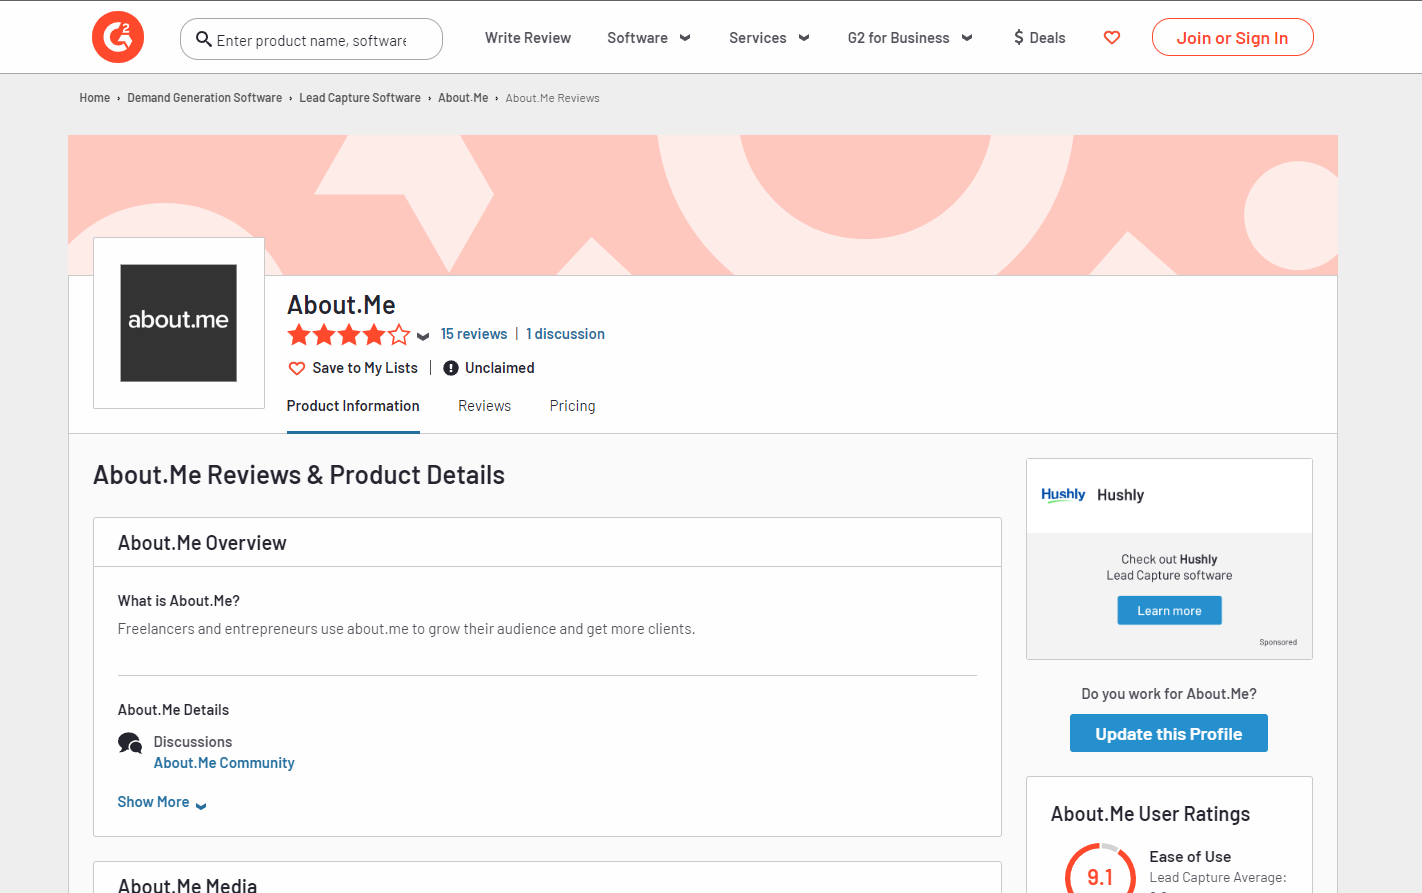The width and height of the screenshot is (1422, 893).
Task: Switch to Reviews tab
Action: (484, 406)
